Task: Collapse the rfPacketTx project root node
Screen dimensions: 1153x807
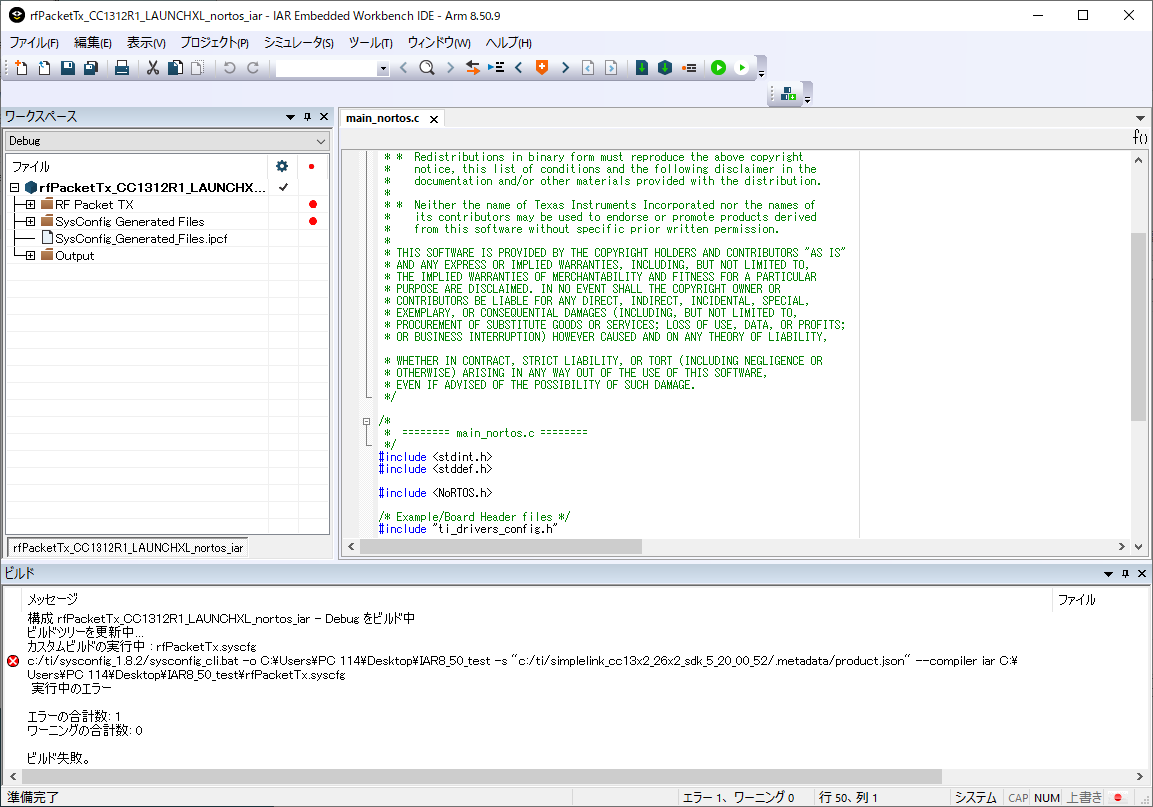Action: 15,188
